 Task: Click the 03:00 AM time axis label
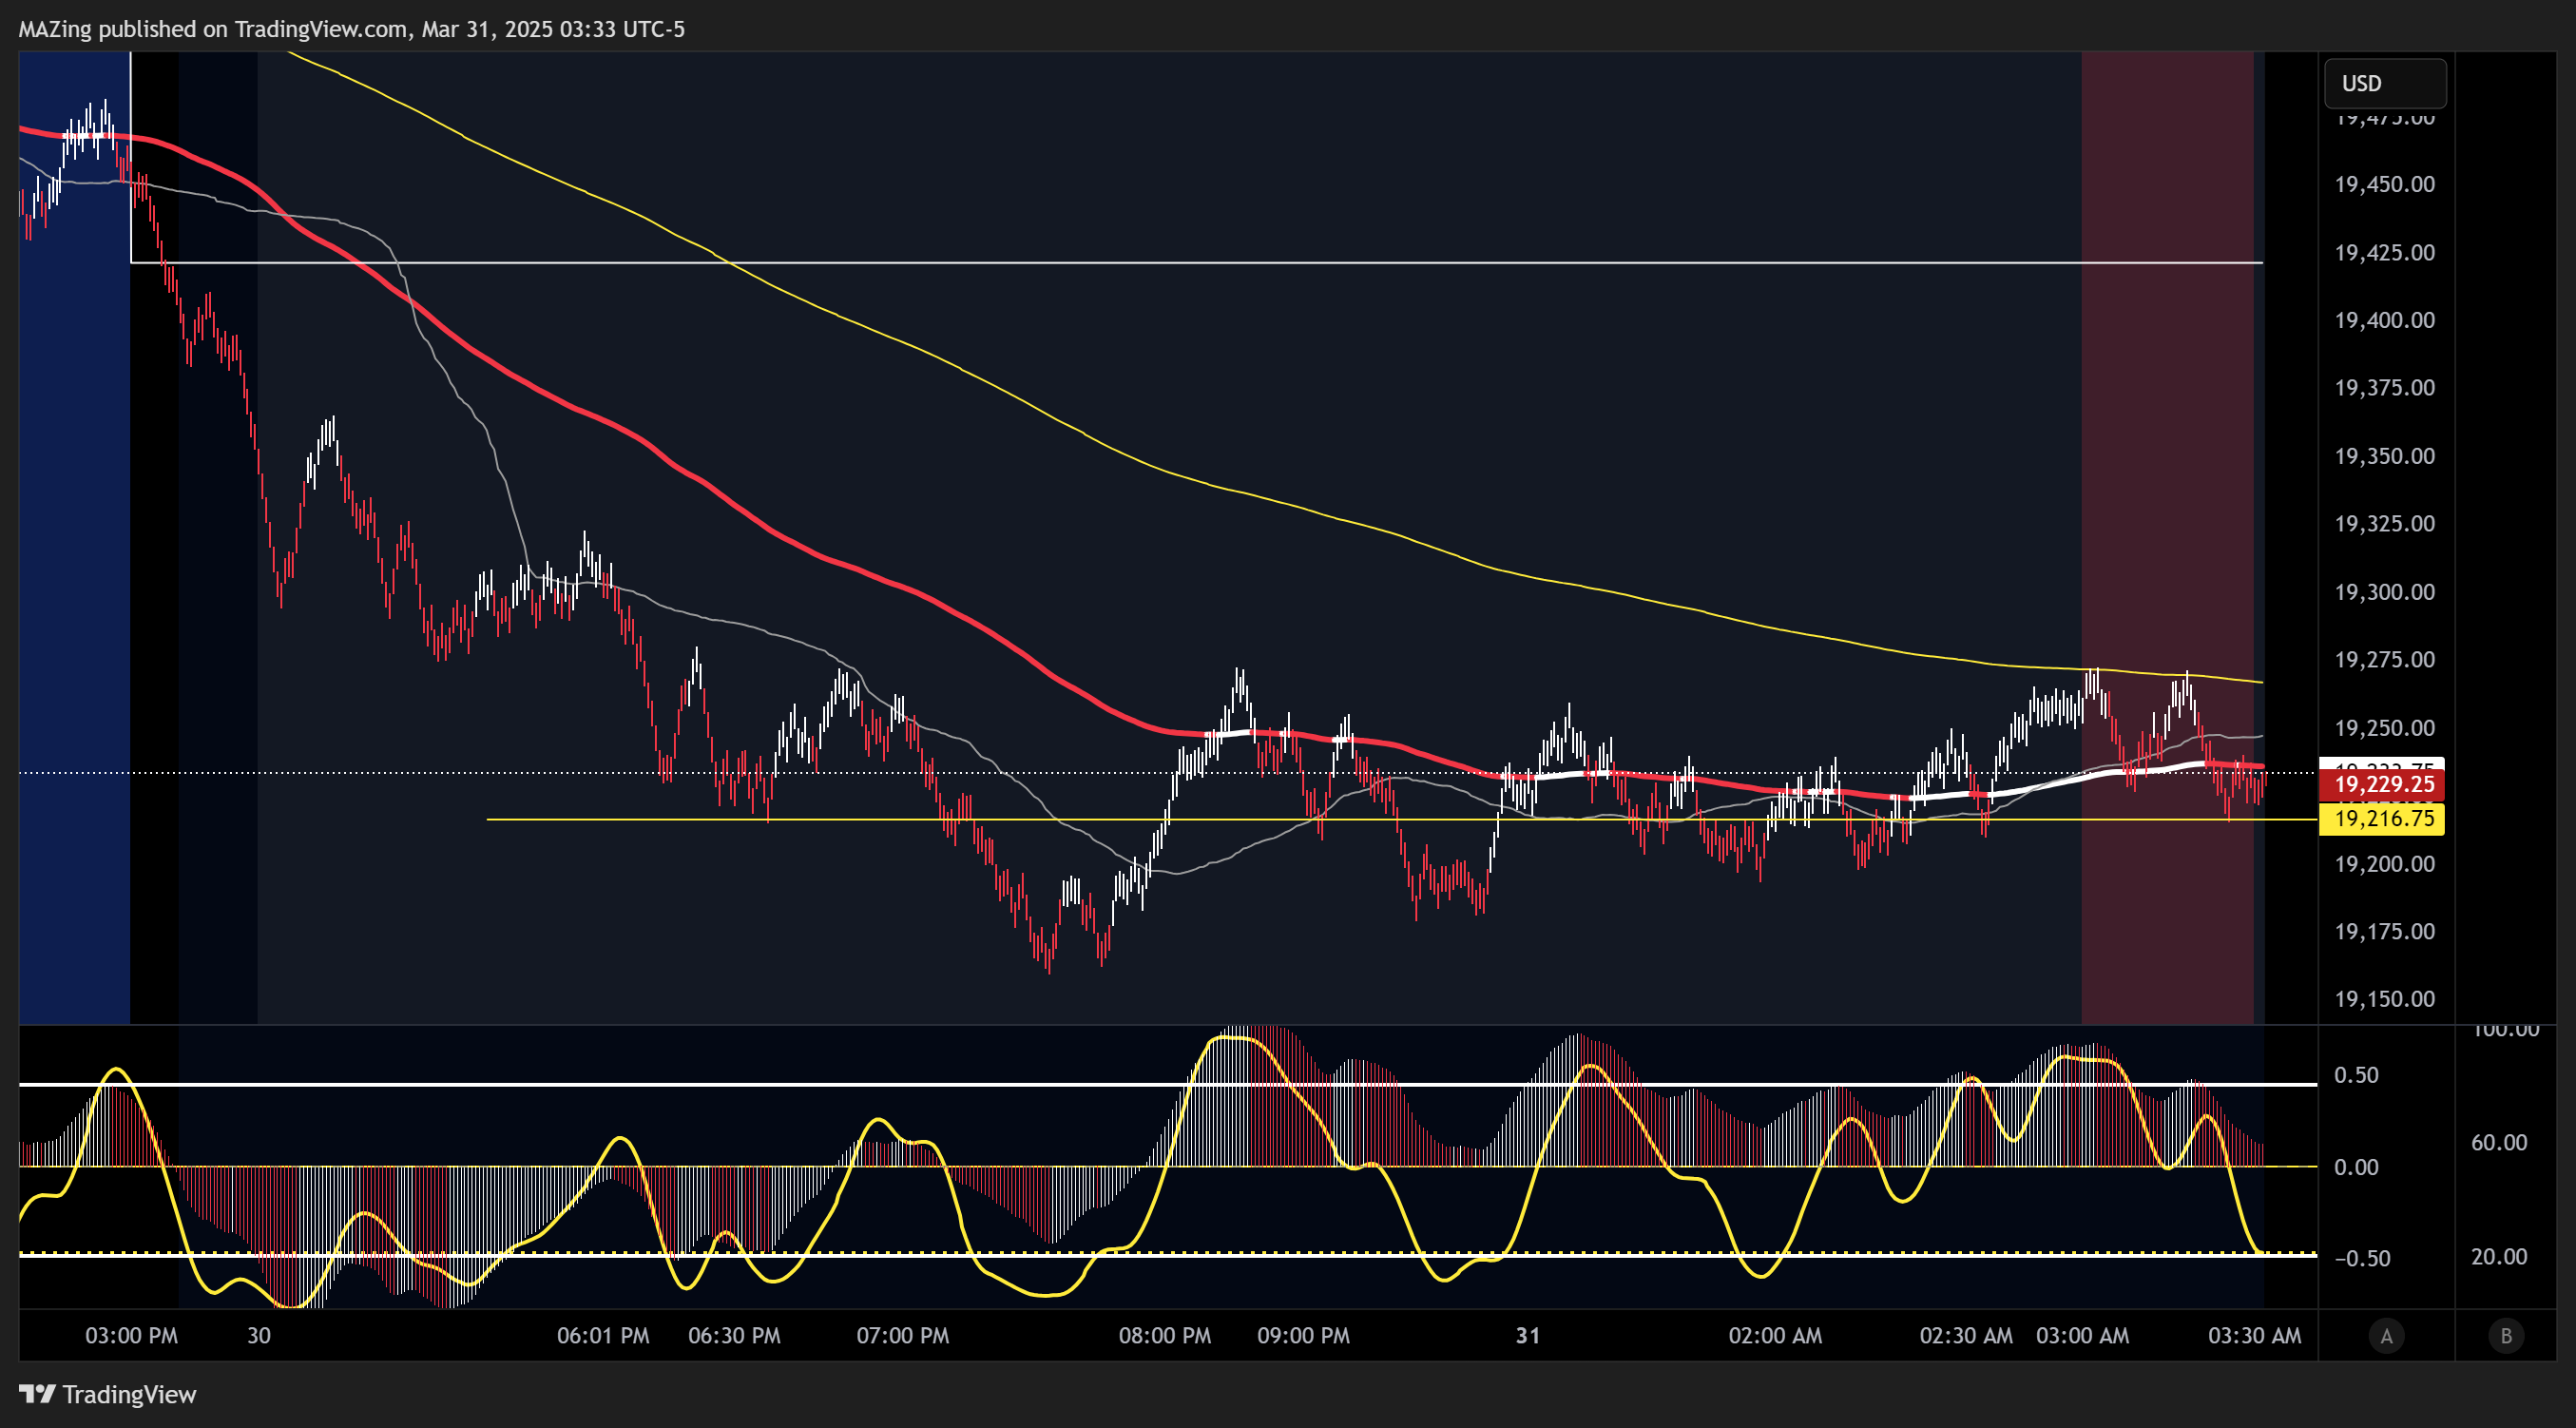pyautogui.click(x=2082, y=1336)
